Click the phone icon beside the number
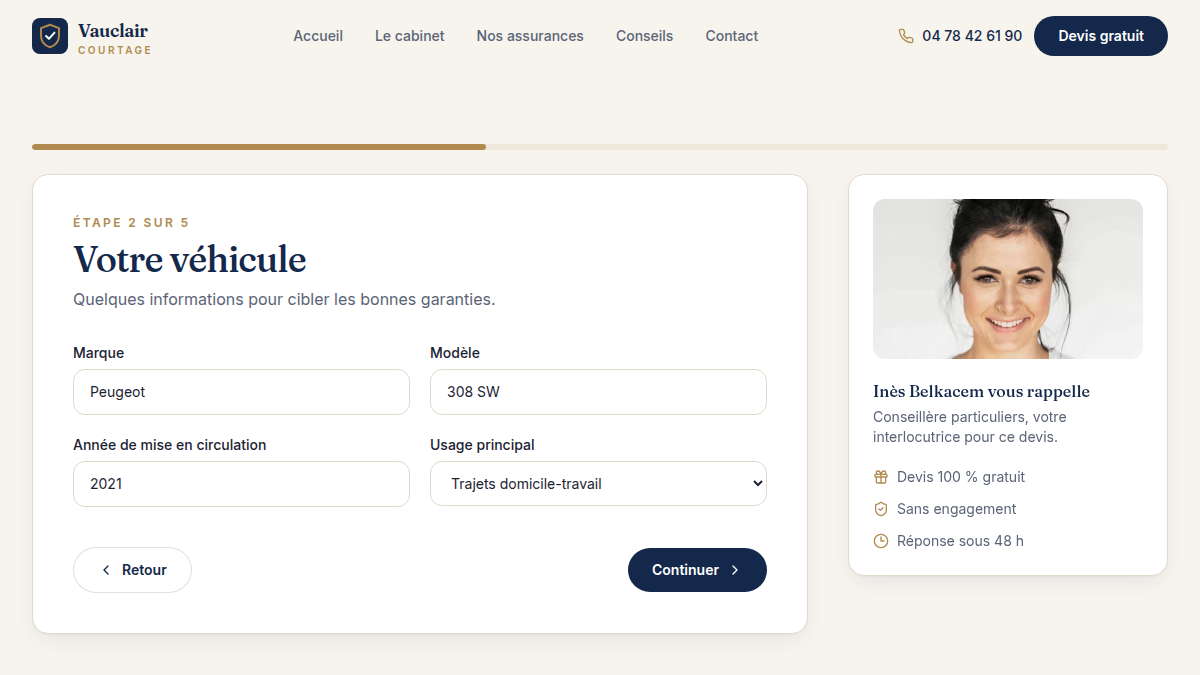 click(906, 36)
